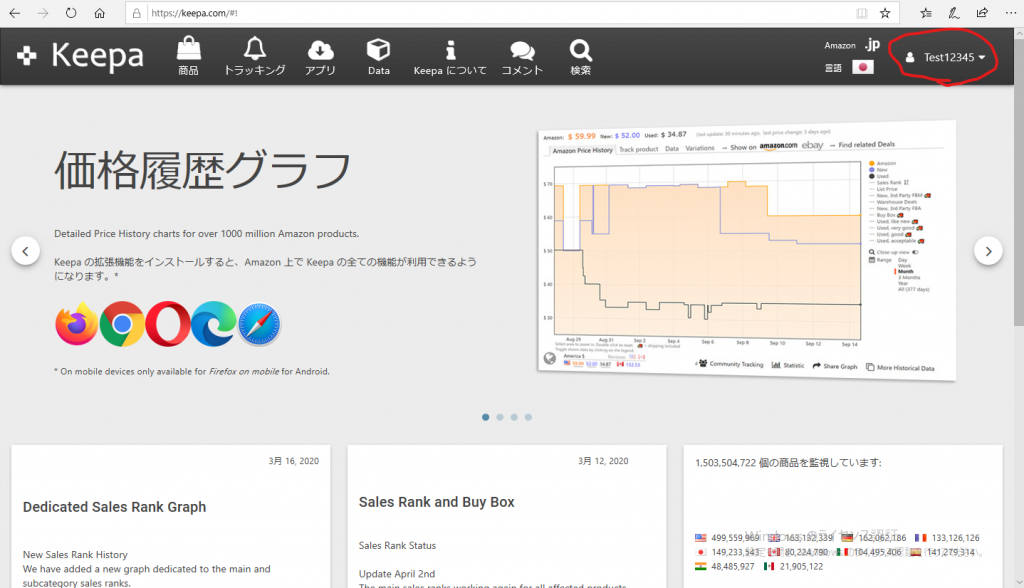
Task: Click the Keepa logo in header
Action: (x=82, y=56)
